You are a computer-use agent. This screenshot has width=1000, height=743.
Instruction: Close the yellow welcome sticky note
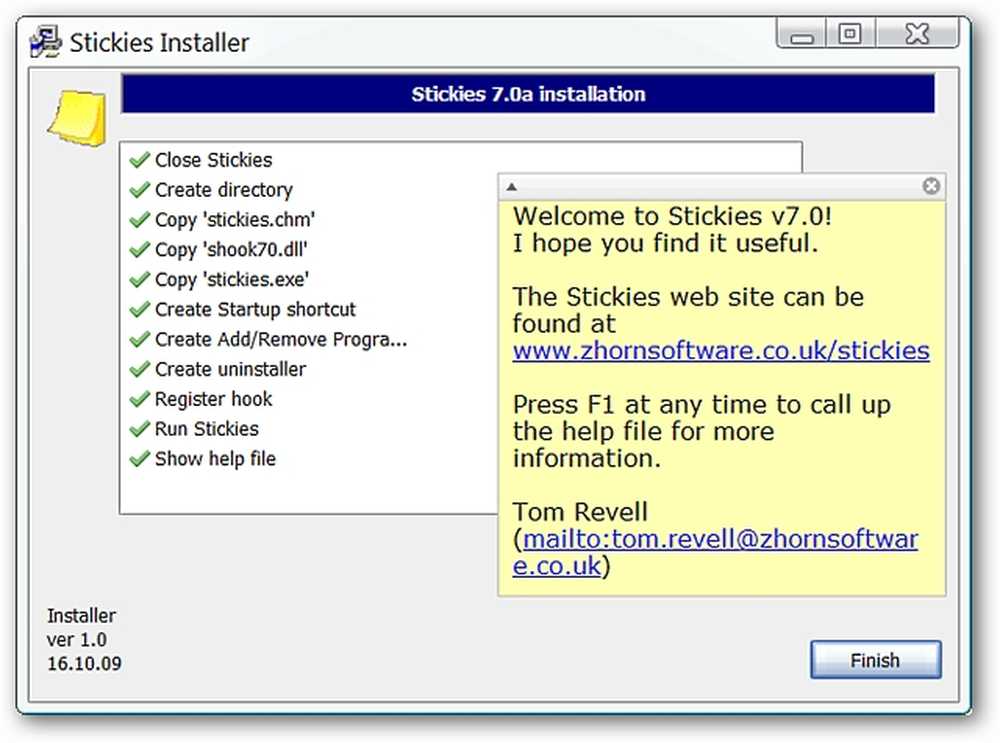click(x=930, y=186)
